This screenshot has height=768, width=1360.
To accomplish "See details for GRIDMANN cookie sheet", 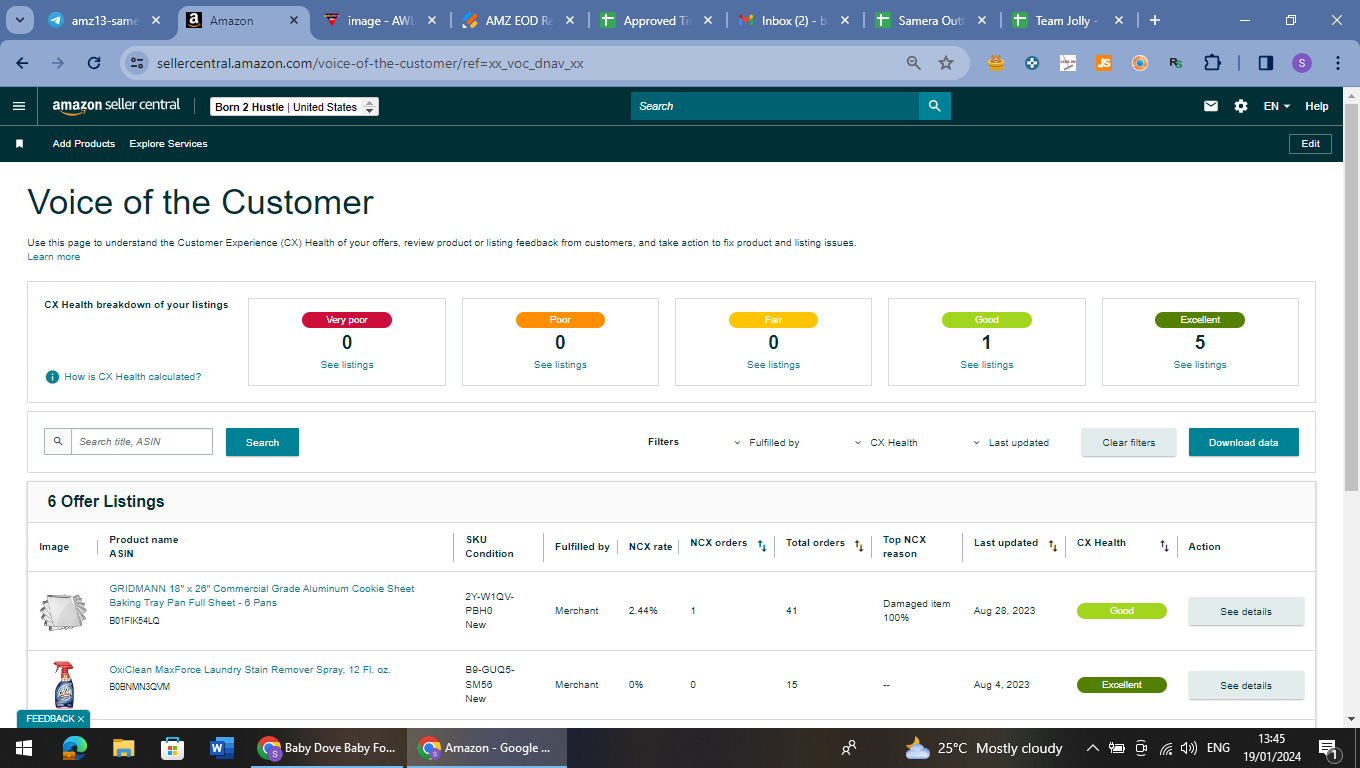I will [x=1246, y=611].
